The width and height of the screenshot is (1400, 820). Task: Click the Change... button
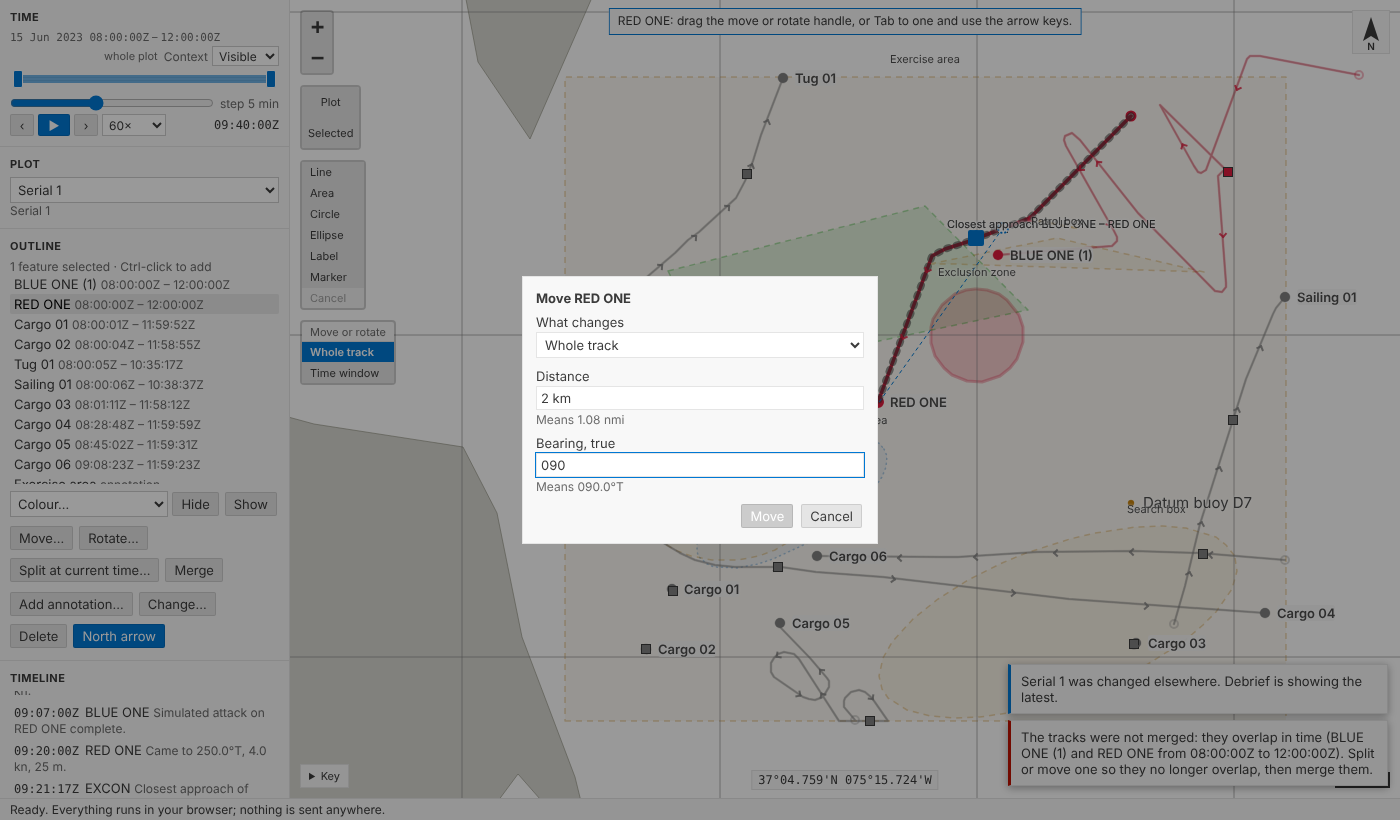177,604
